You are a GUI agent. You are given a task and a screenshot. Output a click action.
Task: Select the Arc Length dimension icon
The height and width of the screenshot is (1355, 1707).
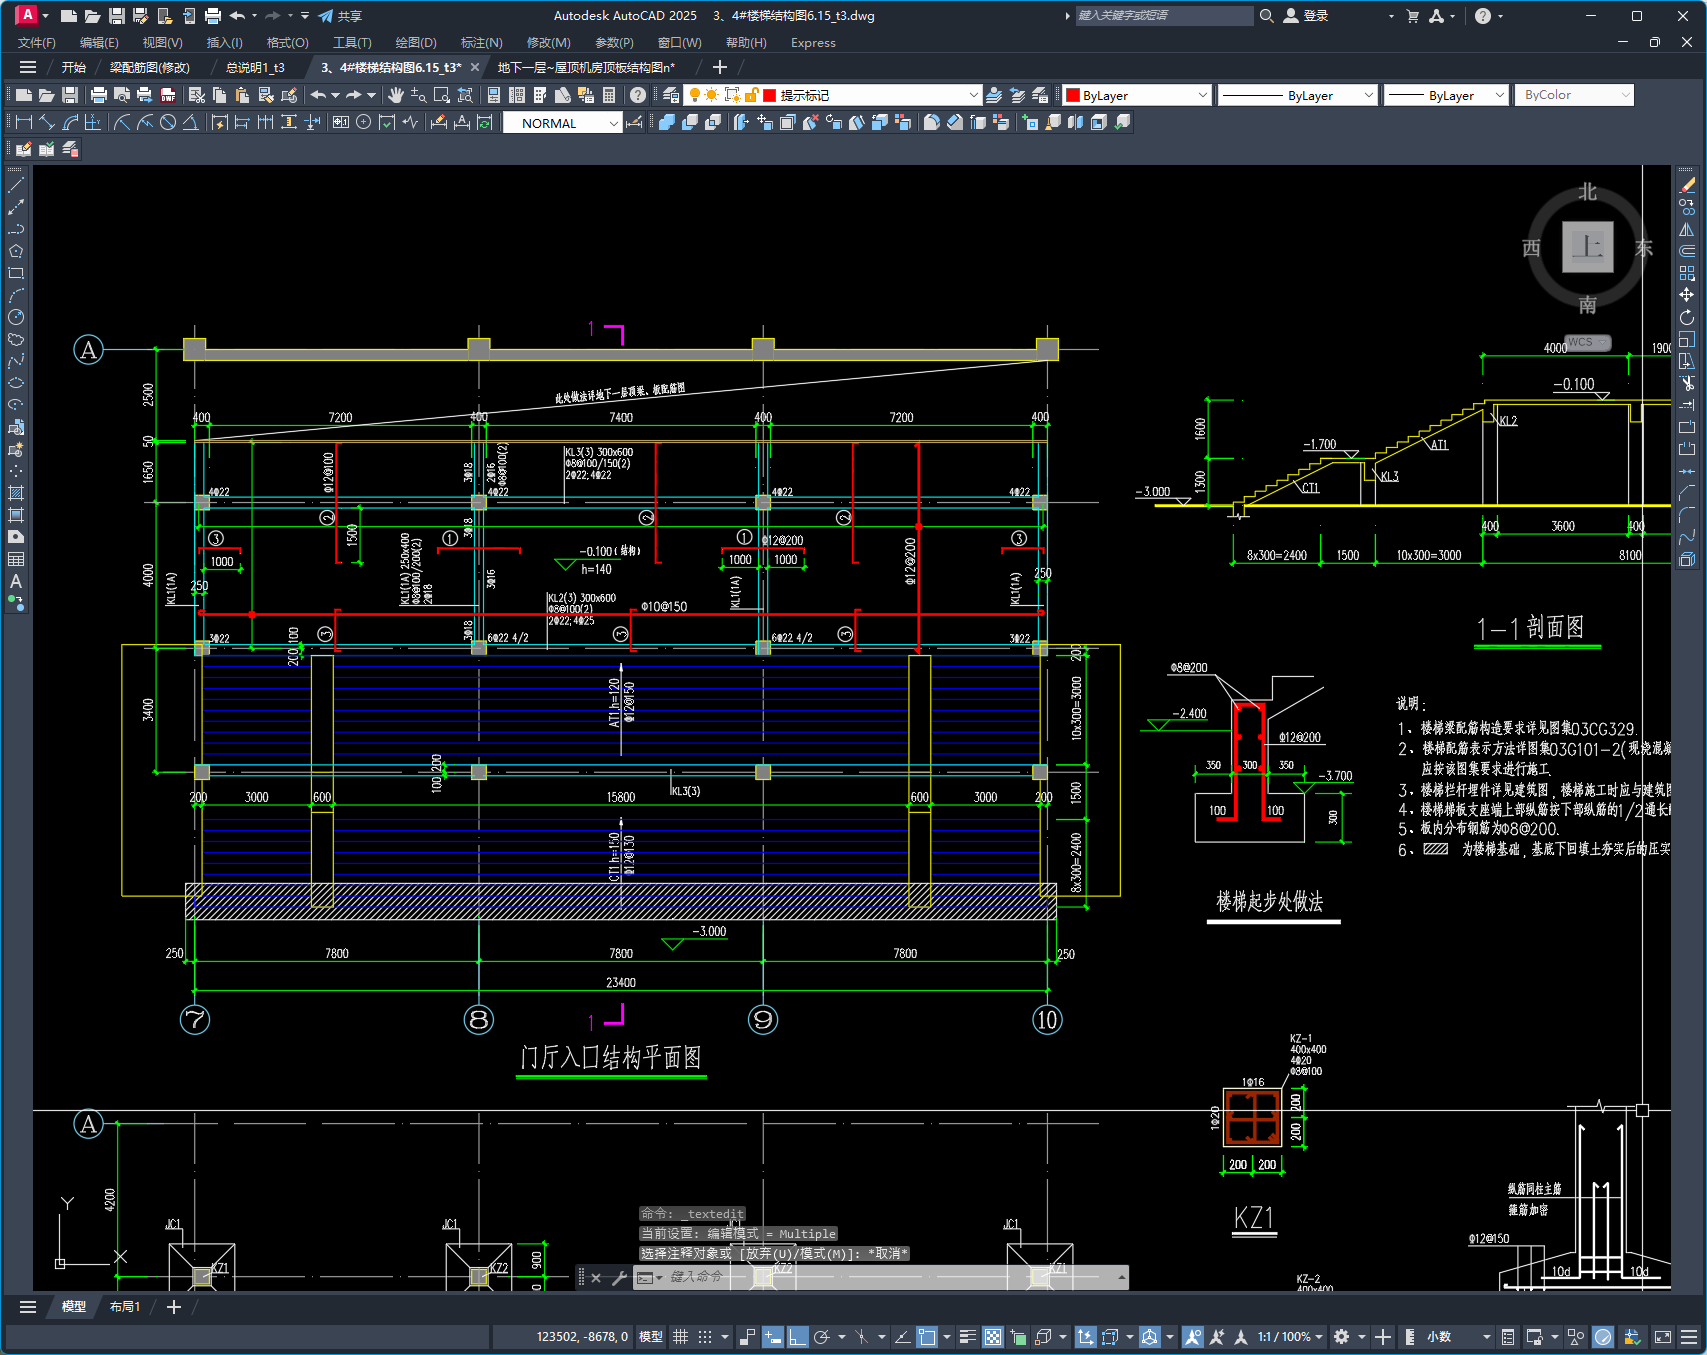[70, 122]
